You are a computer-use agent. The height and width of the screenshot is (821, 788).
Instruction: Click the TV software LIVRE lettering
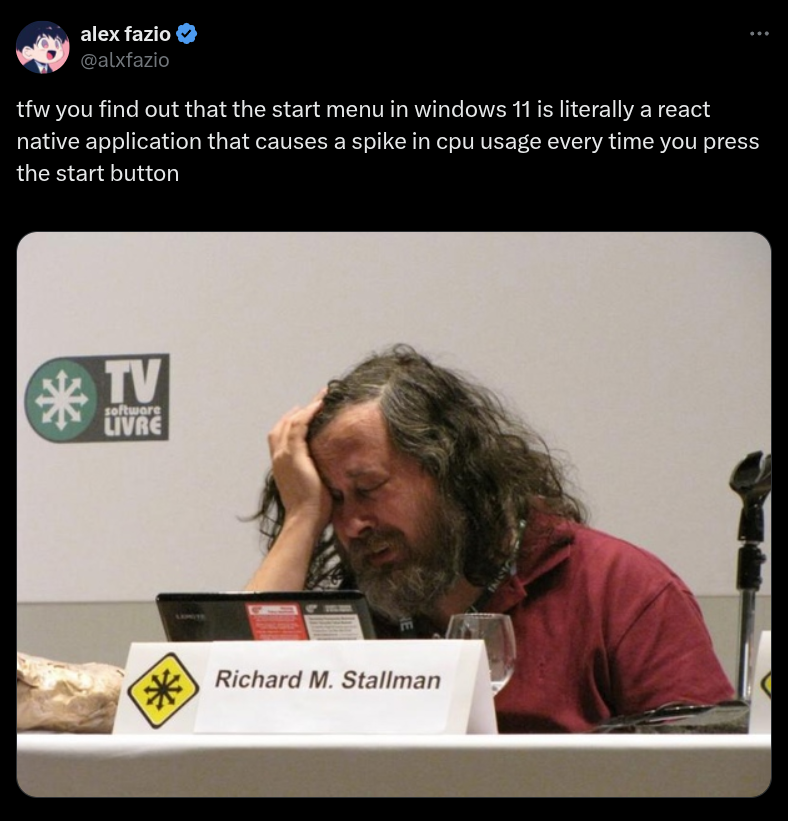133,398
